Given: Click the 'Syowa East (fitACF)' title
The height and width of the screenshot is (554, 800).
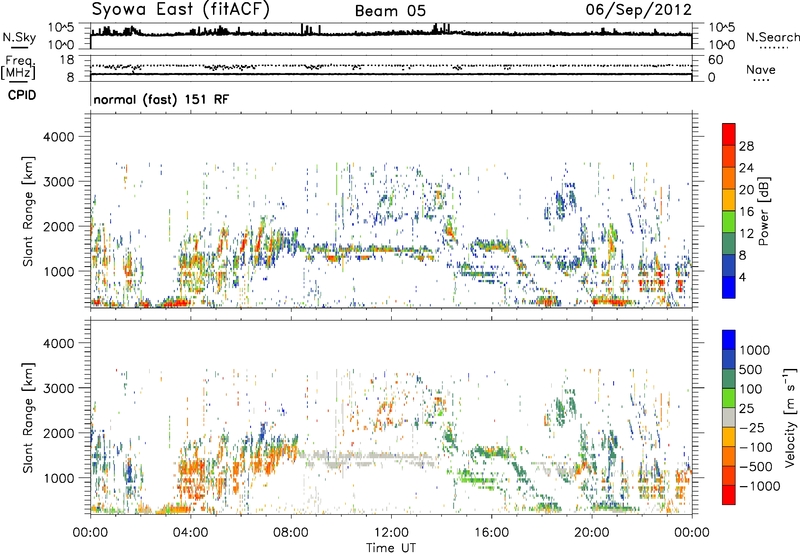Looking at the screenshot, I should click(x=181, y=10).
